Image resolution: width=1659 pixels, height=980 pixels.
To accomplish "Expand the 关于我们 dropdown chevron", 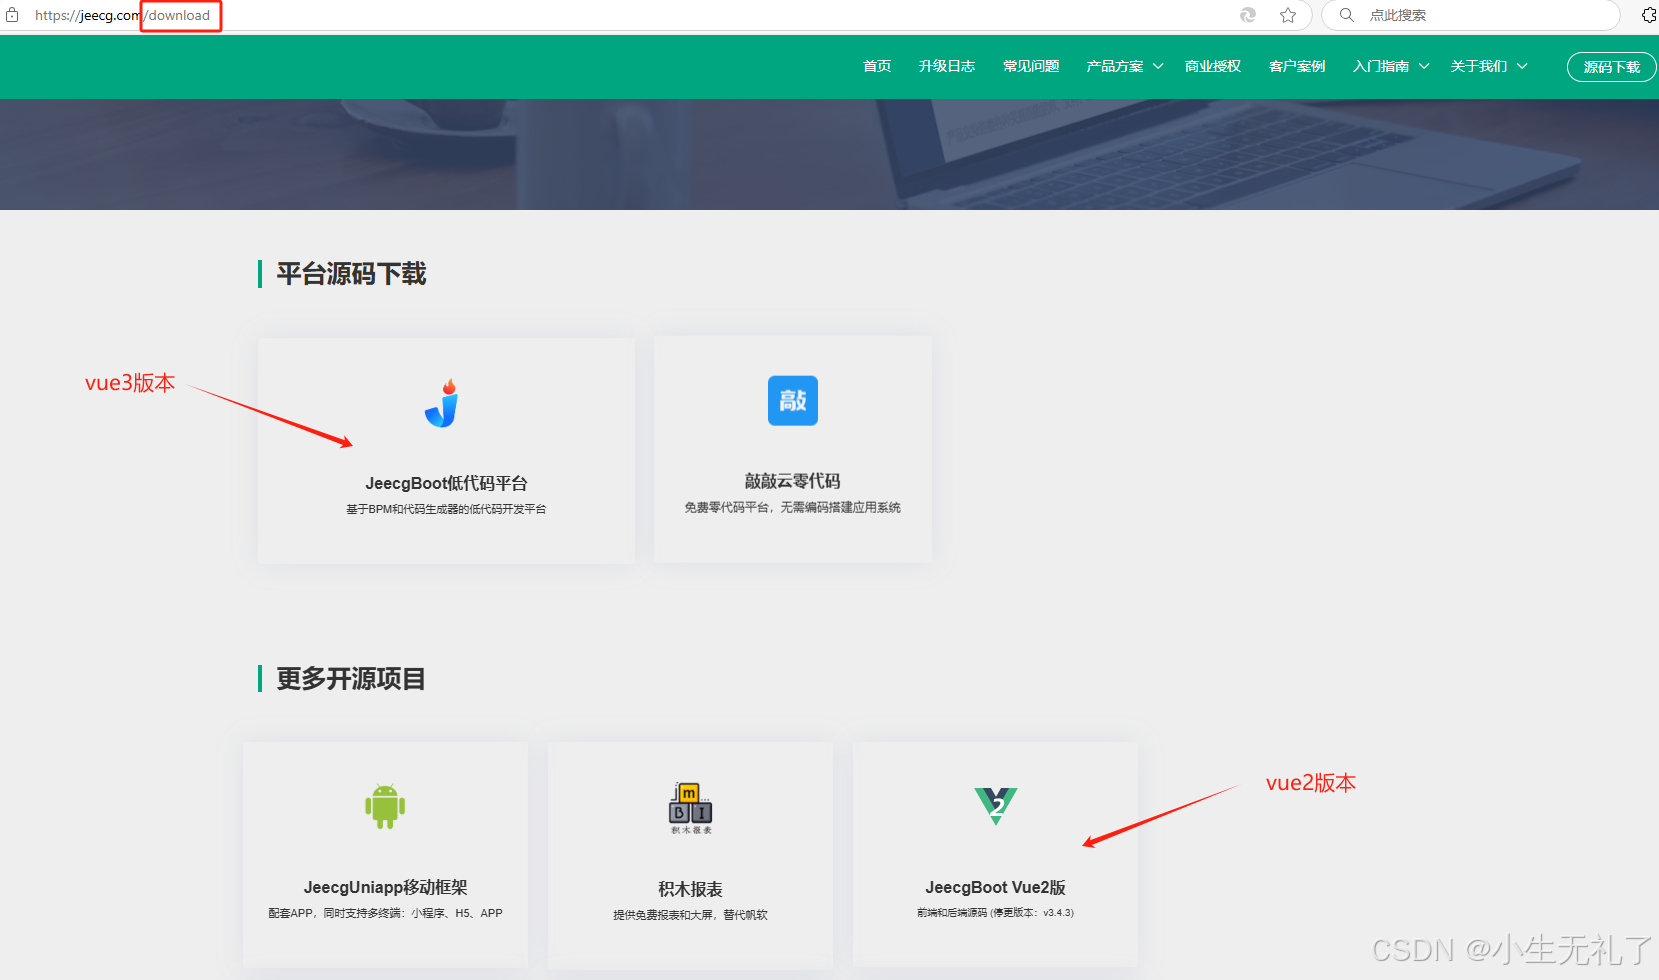I will point(1522,66).
